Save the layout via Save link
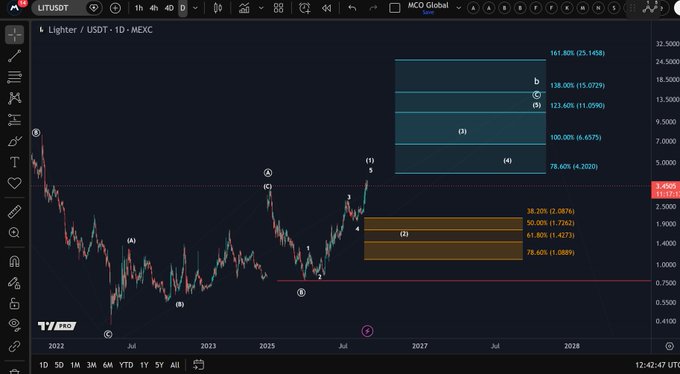This screenshot has height=374, width=680. pos(428,13)
